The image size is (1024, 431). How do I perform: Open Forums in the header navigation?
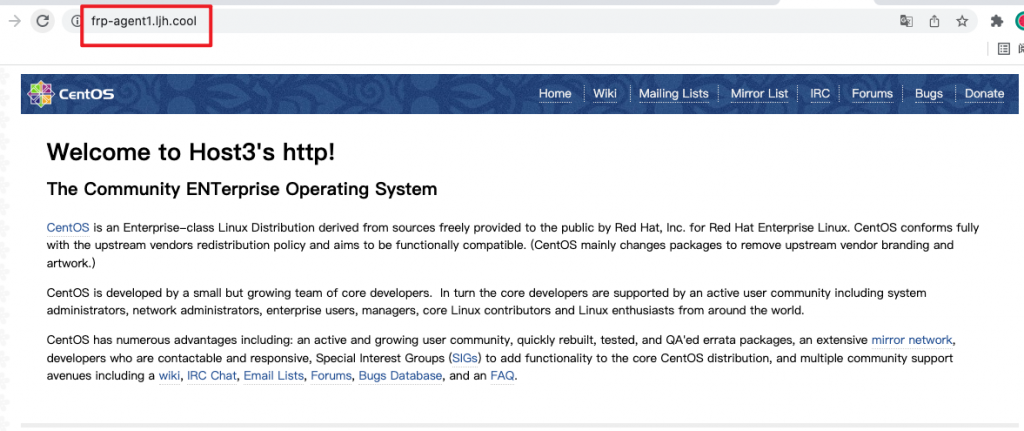872,93
